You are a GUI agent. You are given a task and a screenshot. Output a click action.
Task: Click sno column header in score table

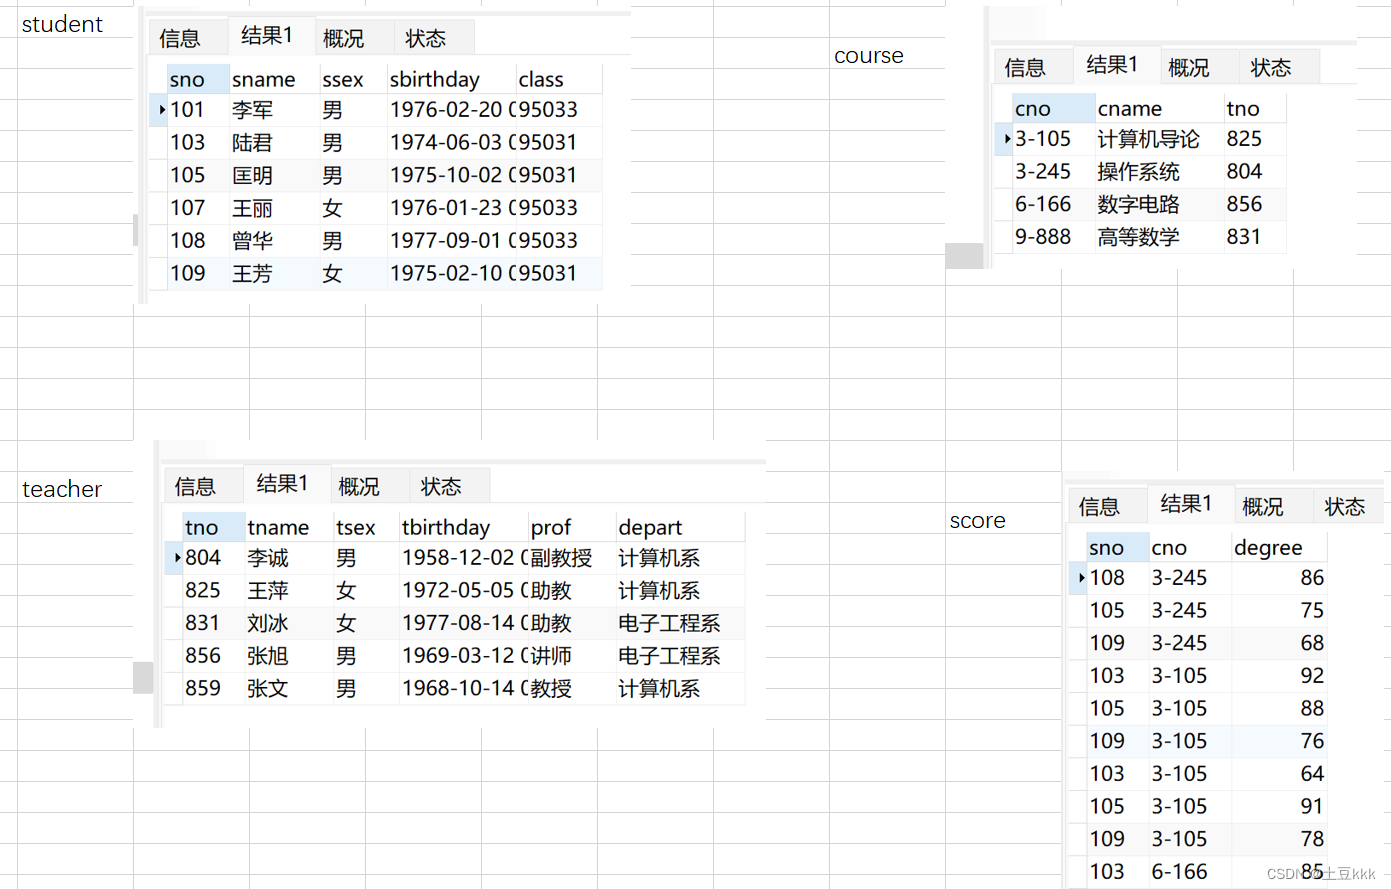1117,548
